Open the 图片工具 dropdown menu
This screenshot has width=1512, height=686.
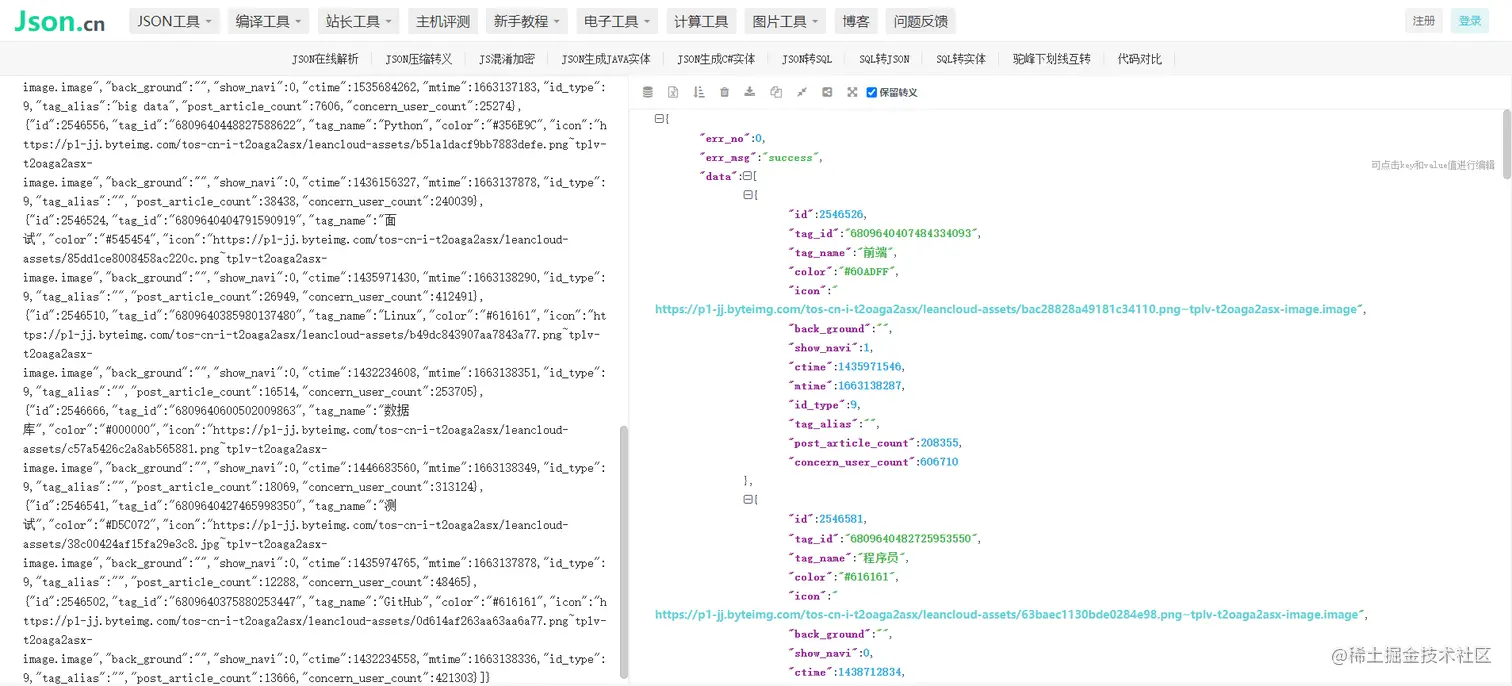tap(785, 21)
